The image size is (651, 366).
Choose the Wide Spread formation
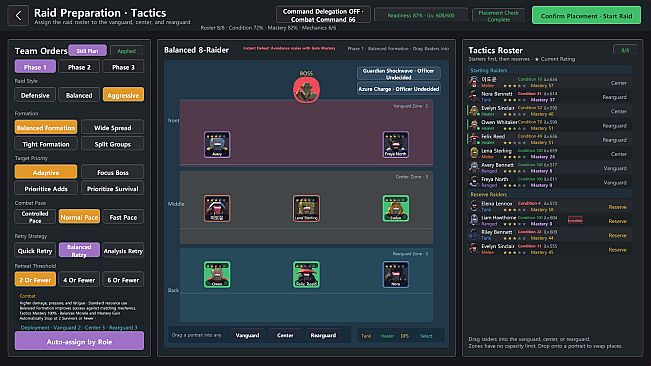pyautogui.click(x=113, y=127)
